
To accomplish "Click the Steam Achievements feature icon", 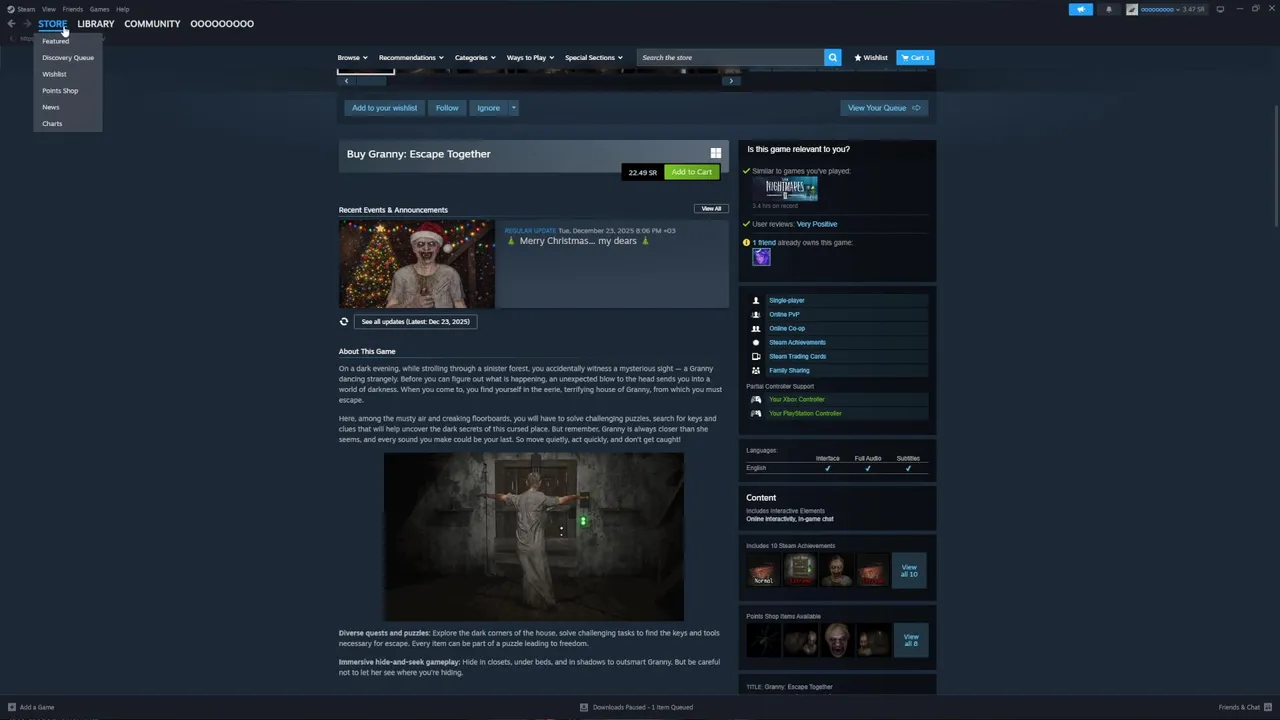I will point(756,342).
